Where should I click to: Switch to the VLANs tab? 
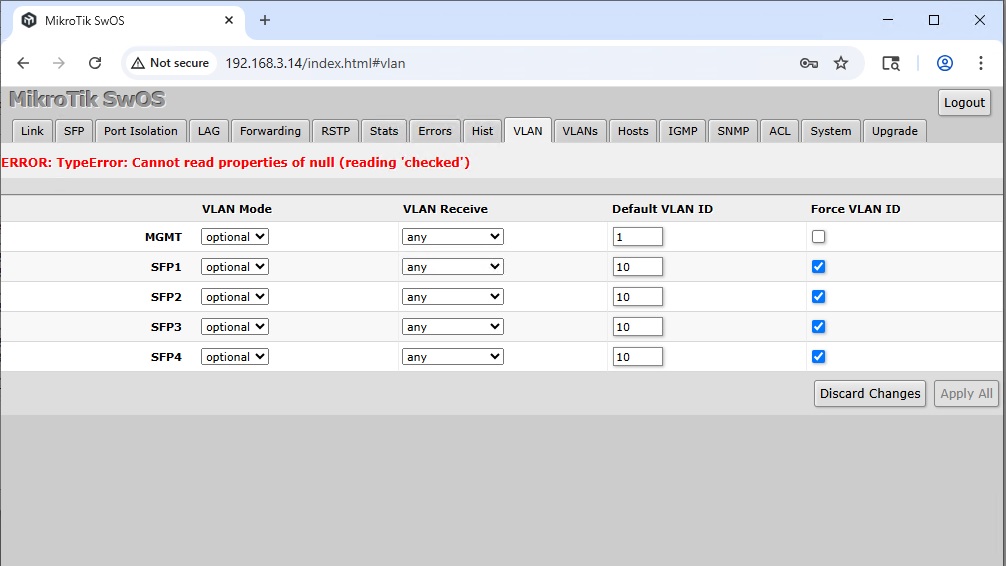580,131
